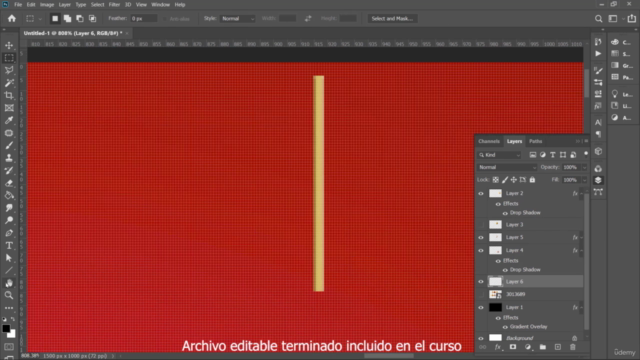The height and width of the screenshot is (360, 640).
Task: Select the Background layer name
Action: click(520, 338)
